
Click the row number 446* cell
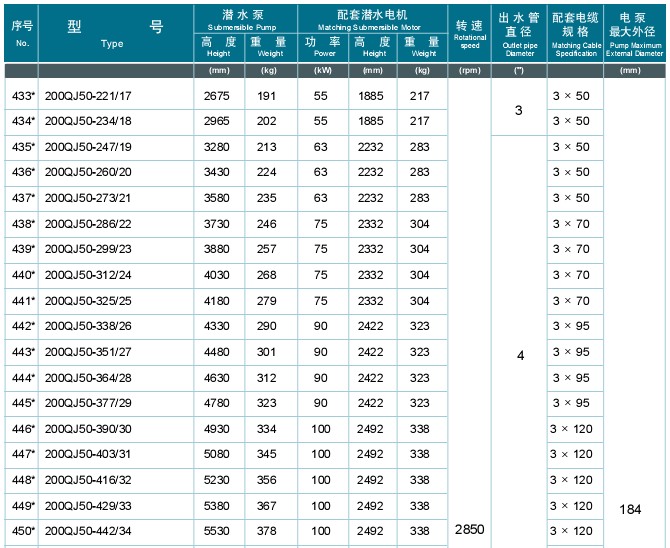click(x=22, y=428)
